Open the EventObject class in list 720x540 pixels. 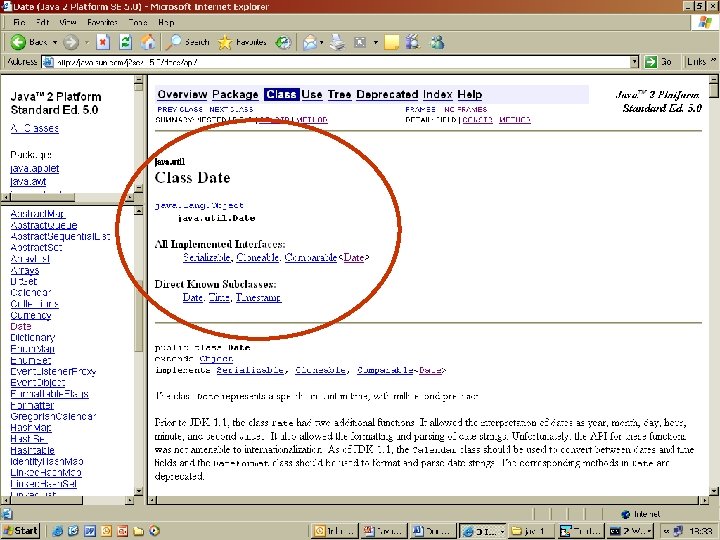[38, 382]
